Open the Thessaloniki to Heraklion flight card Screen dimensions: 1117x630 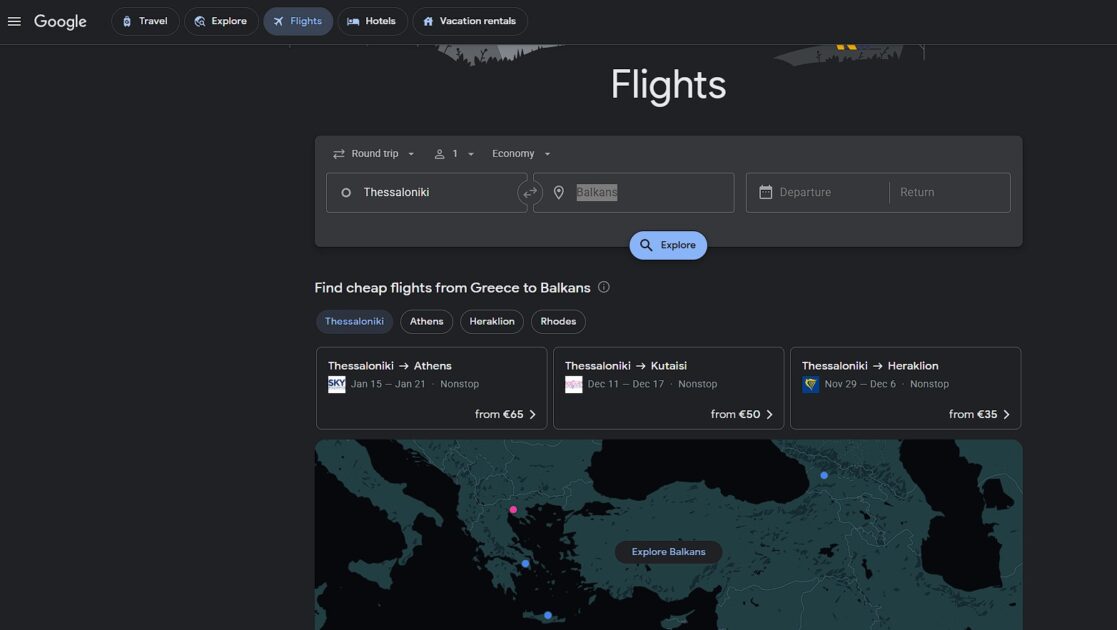905,388
